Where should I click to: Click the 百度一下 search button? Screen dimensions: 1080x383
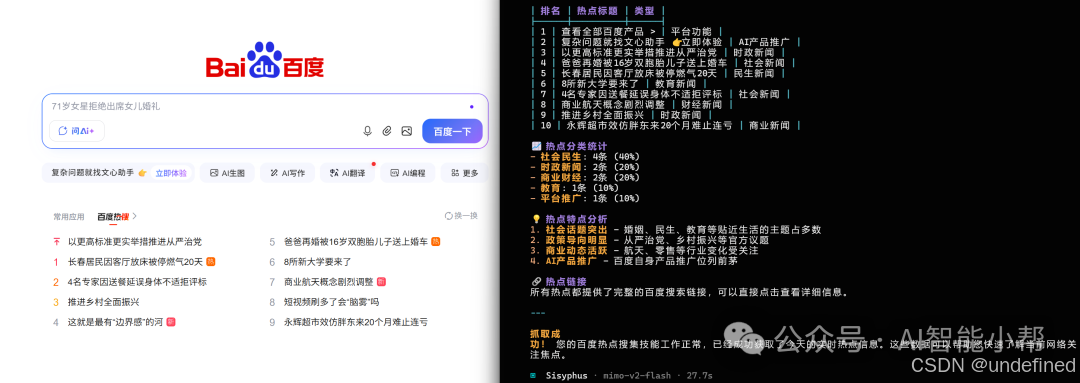452,131
